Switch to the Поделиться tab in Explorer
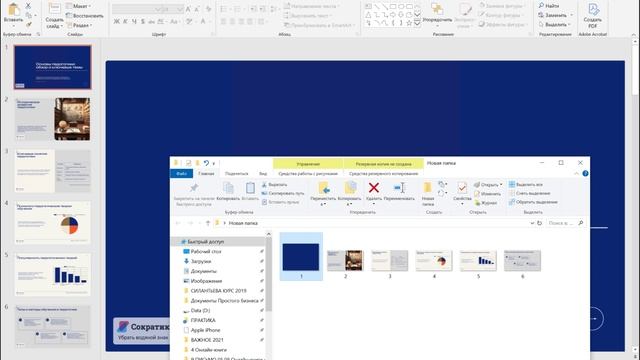 pos(236,173)
